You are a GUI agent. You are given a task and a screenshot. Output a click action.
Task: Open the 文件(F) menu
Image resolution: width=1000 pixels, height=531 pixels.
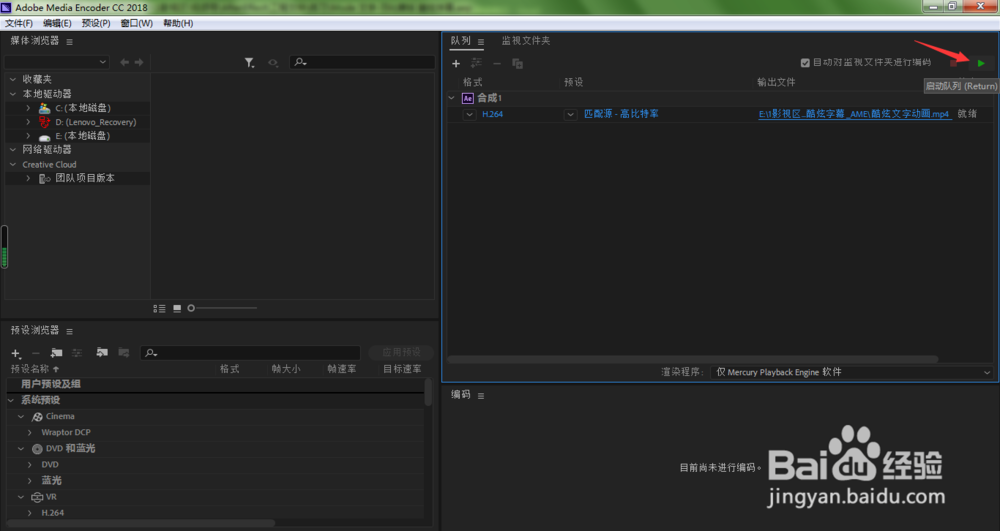18,23
